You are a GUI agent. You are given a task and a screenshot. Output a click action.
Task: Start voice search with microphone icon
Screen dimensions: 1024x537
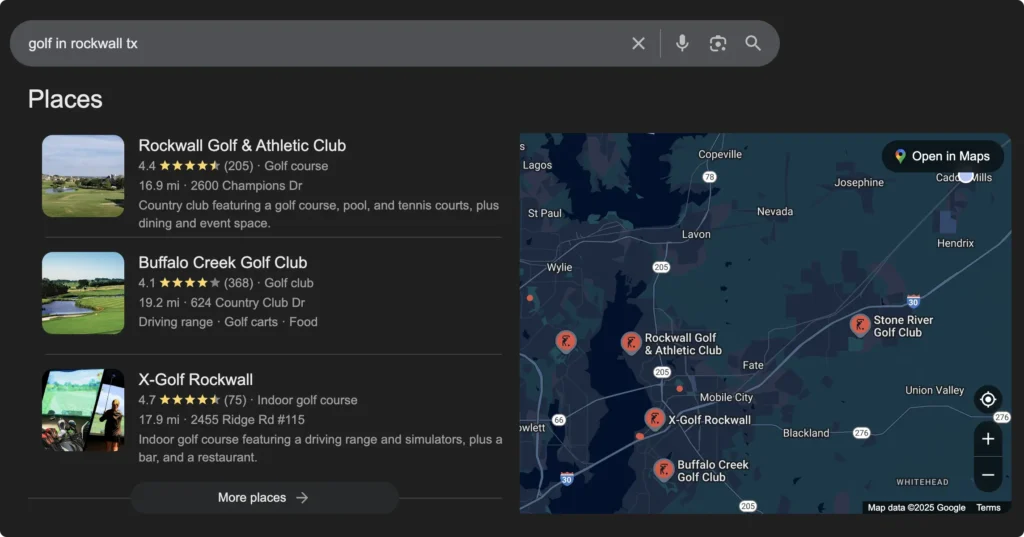click(682, 43)
